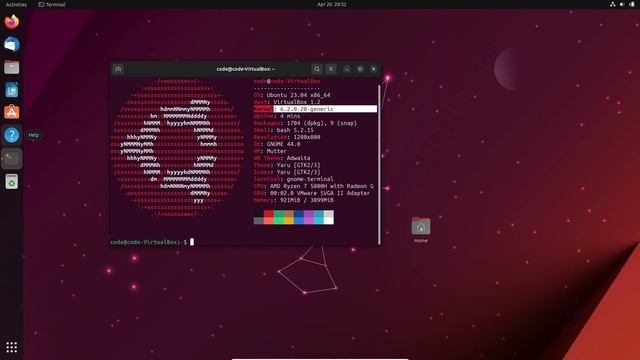Open Firefox from the dock
Screen dimensions: 640x360
[x=11, y=22]
